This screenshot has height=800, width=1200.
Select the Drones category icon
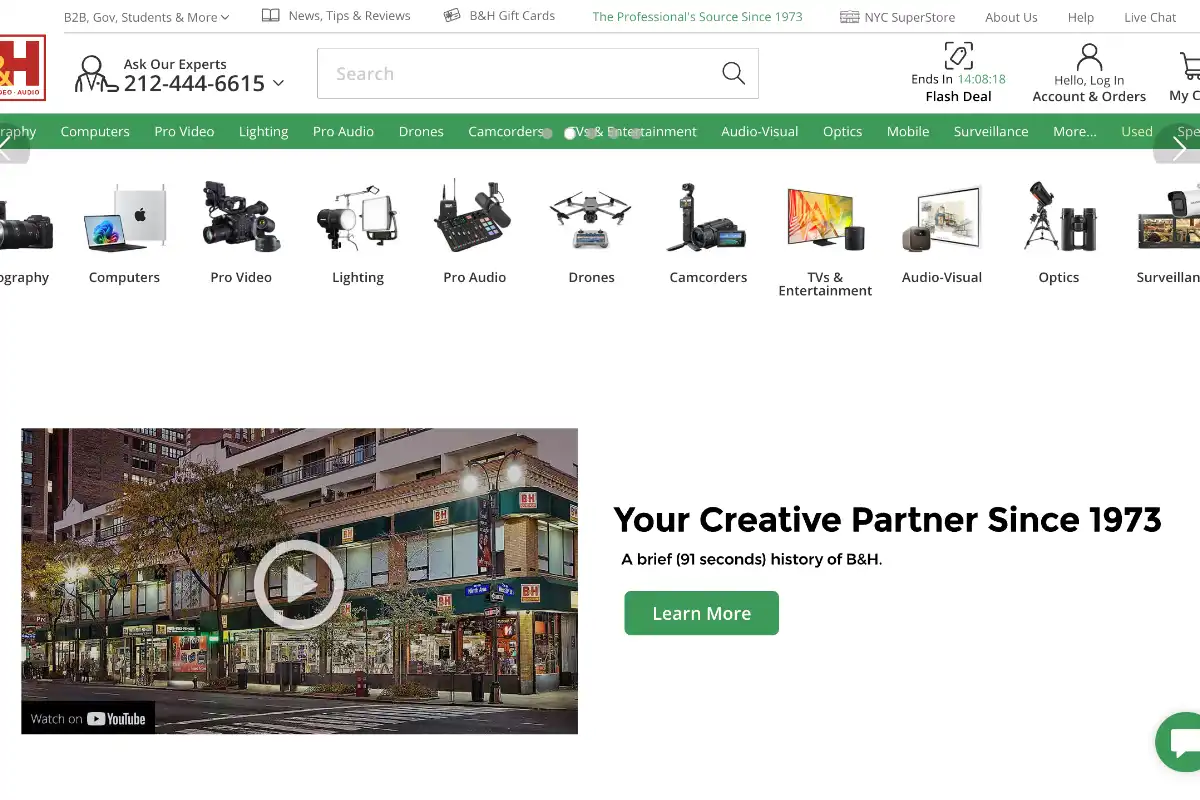point(590,217)
